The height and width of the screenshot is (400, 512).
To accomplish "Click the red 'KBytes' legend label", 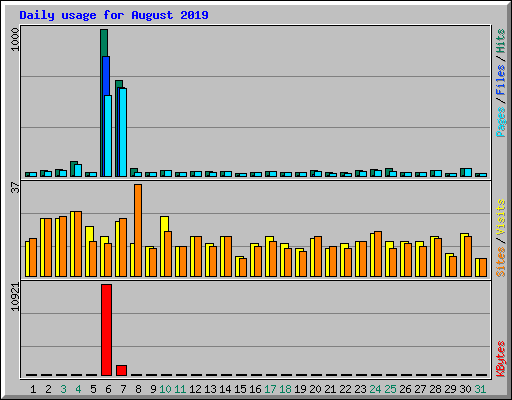I will pos(500,359).
